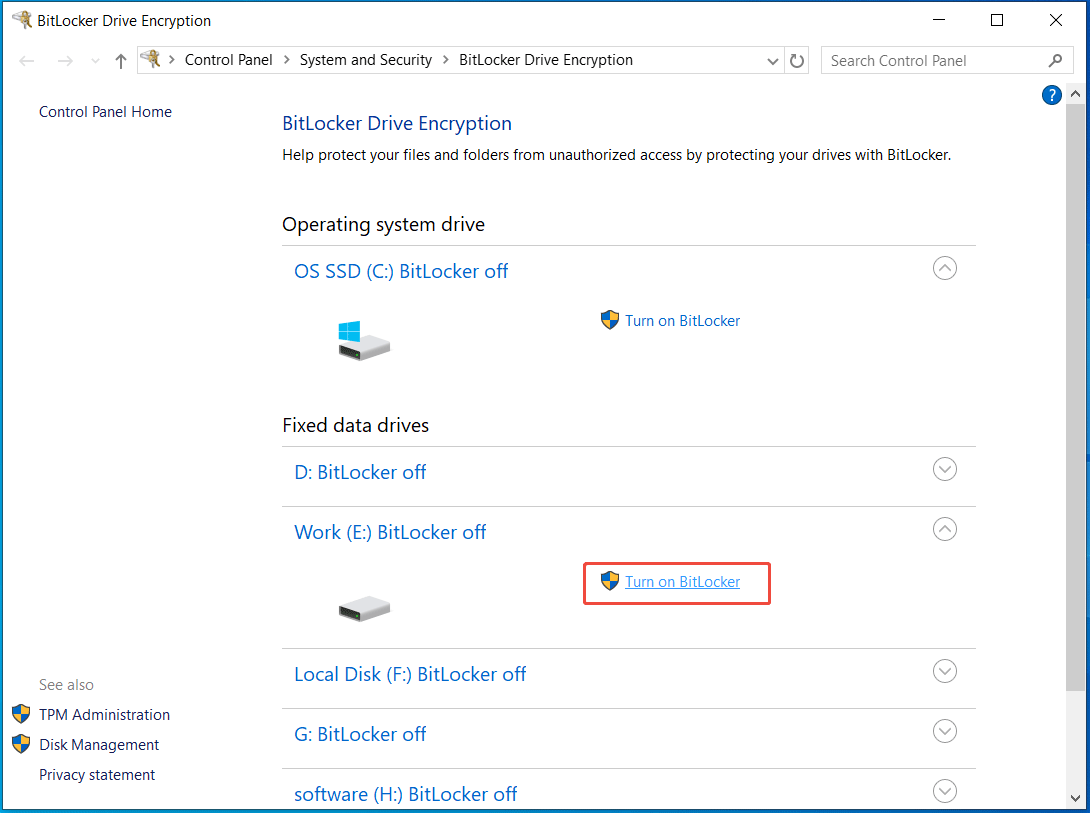Open Privacy statement link

click(x=97, y=775)
